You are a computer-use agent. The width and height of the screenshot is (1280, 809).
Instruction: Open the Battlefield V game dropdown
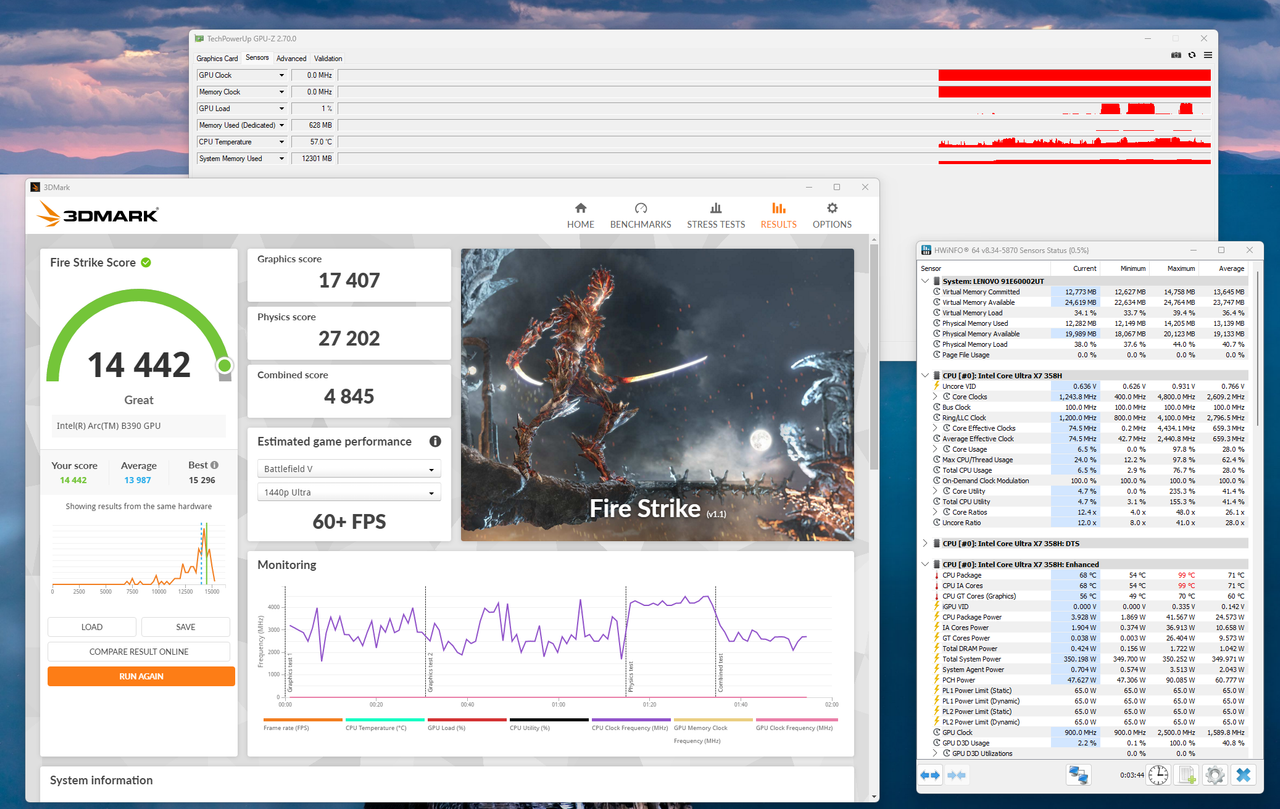point(349,469)
